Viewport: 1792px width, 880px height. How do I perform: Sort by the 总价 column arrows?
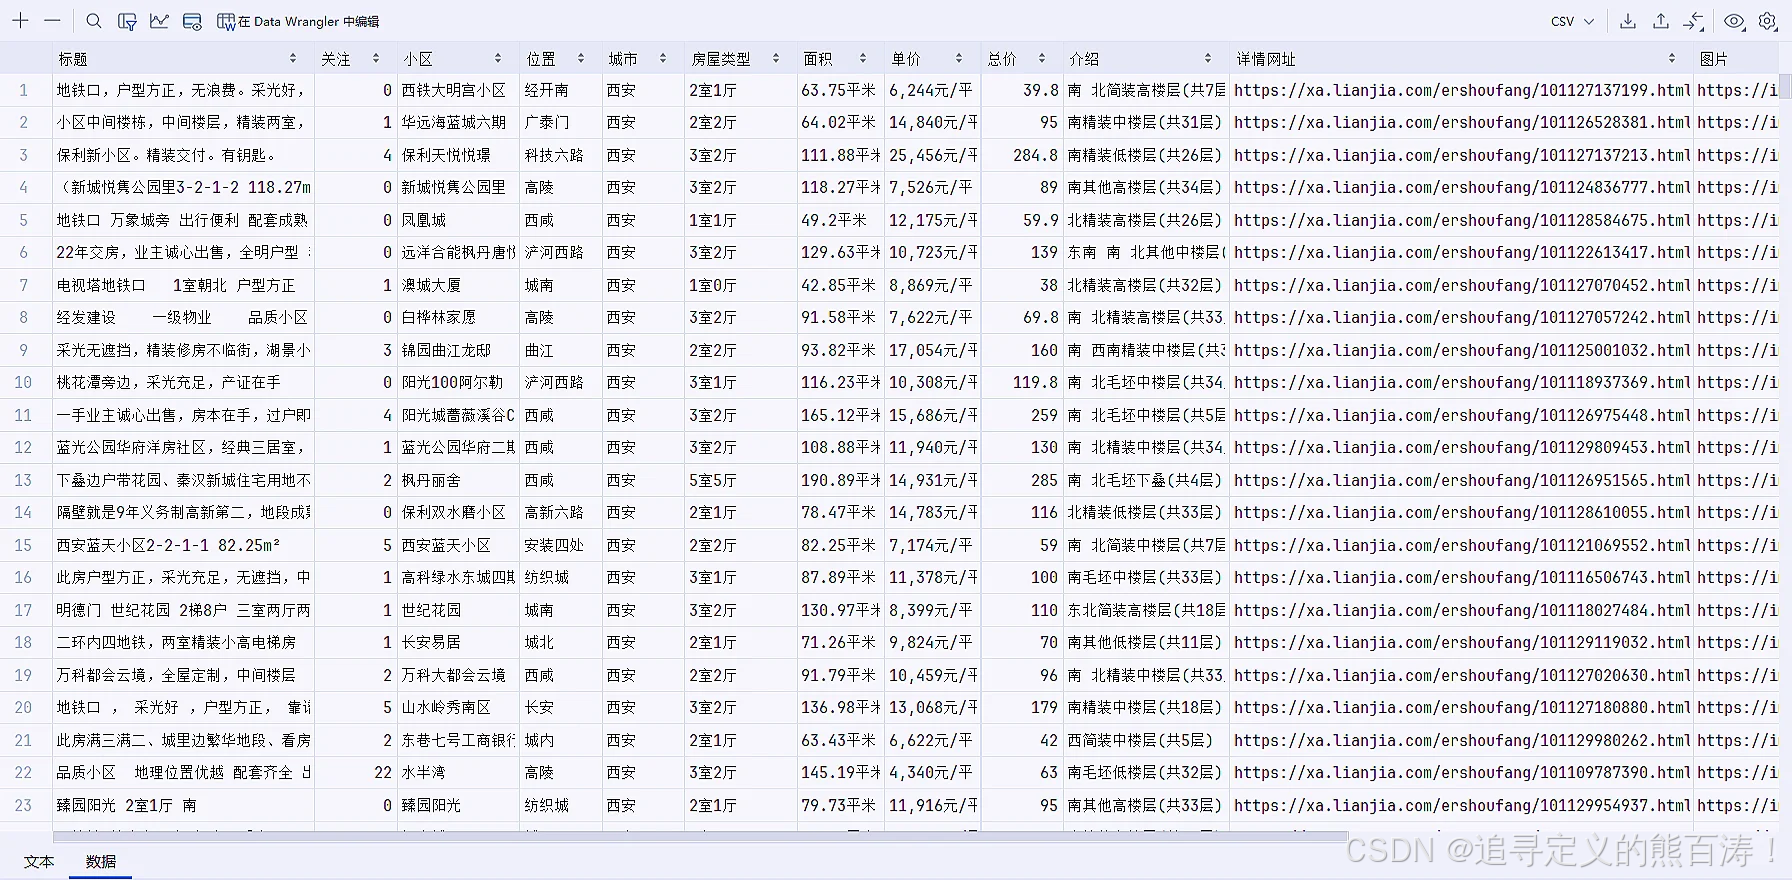coord(1042,59)
